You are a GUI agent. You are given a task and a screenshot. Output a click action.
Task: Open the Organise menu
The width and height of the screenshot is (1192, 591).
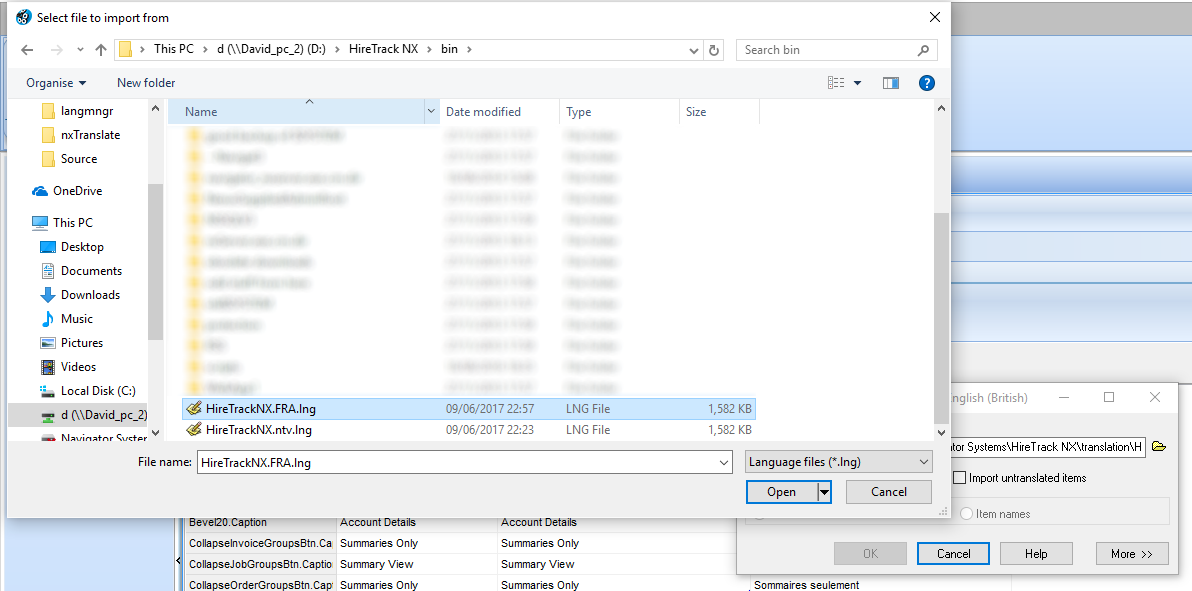[x=54, y=83]
